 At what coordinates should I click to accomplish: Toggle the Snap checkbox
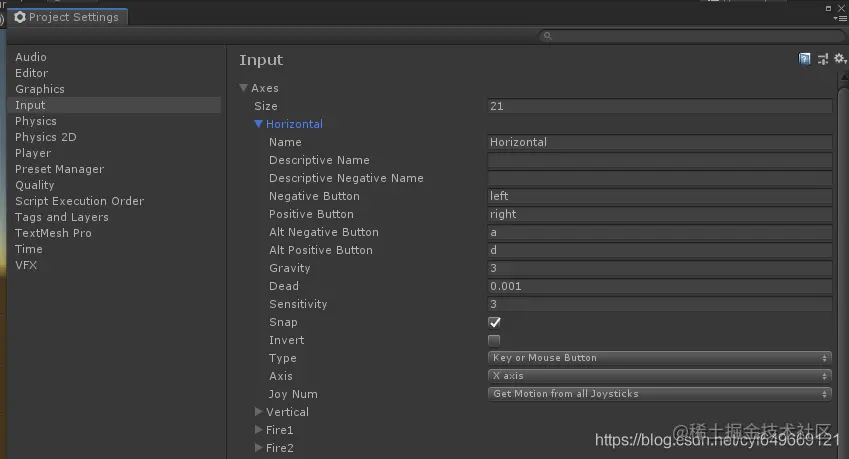click(494, 323)
